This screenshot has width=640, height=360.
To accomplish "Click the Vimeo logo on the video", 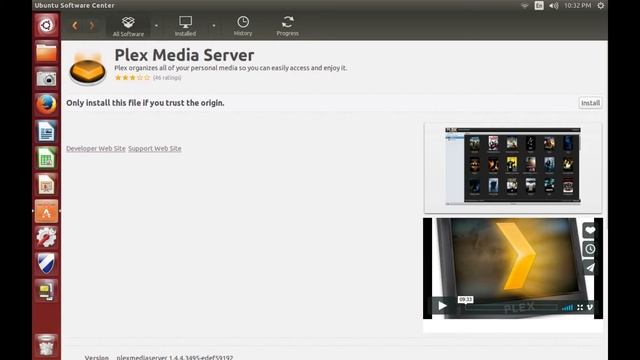I will [590, 307].
